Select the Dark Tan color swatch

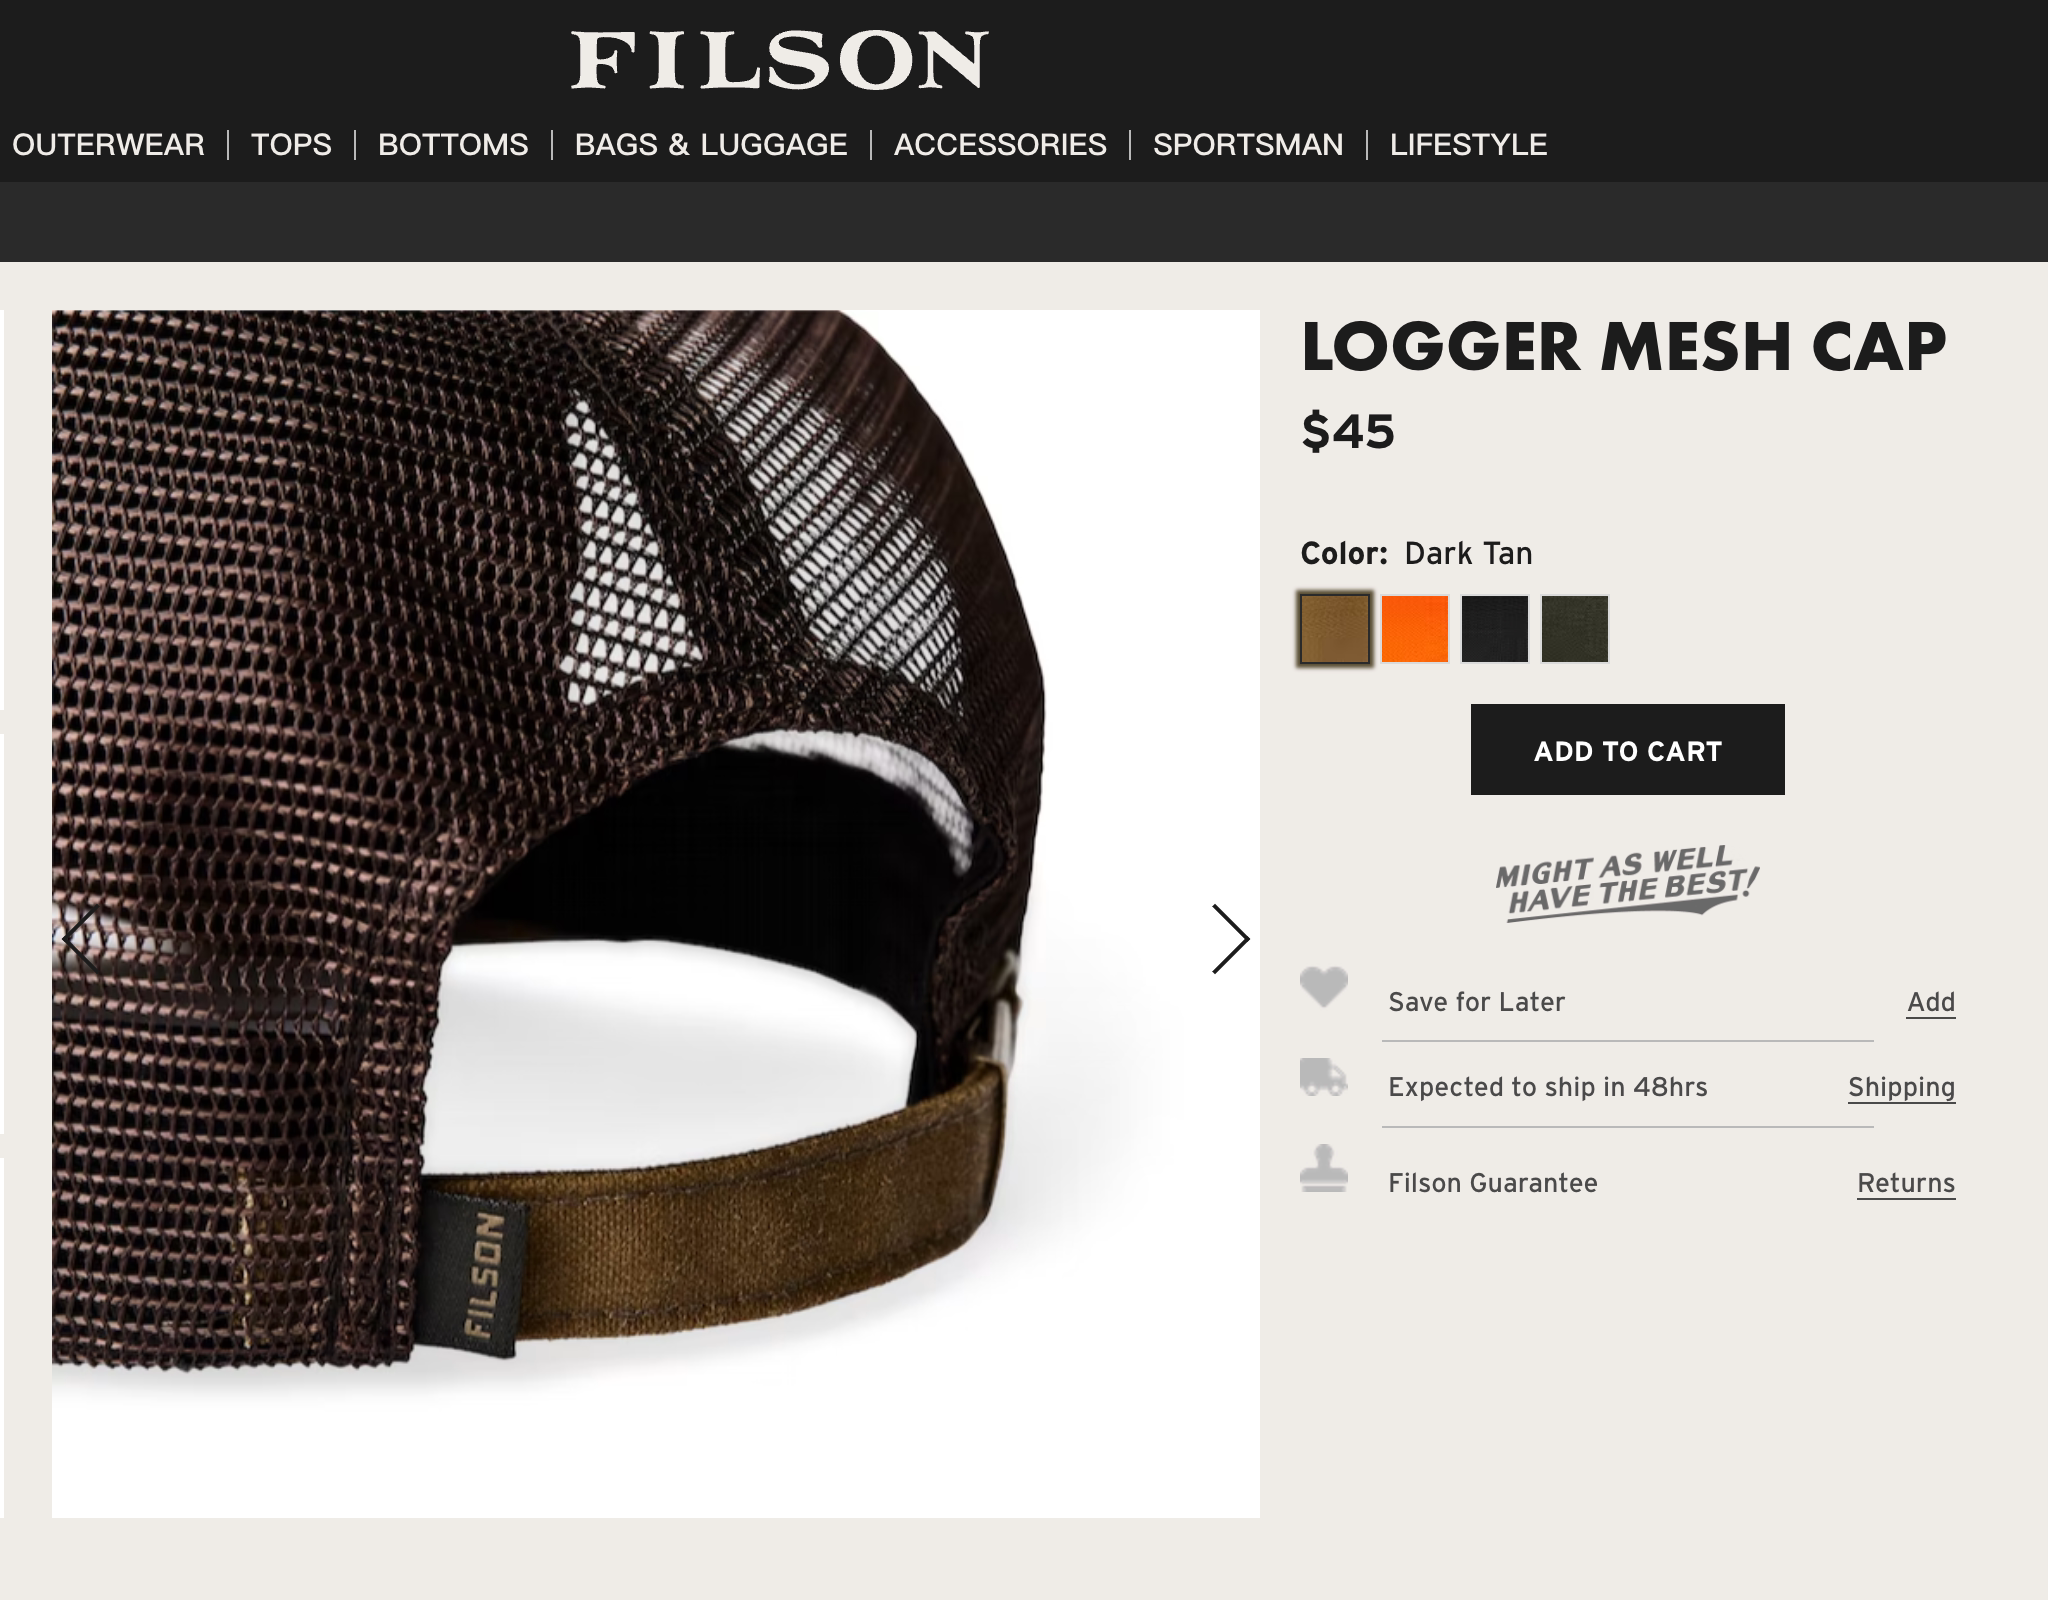pyautogui.click(x=1335, y=629)
